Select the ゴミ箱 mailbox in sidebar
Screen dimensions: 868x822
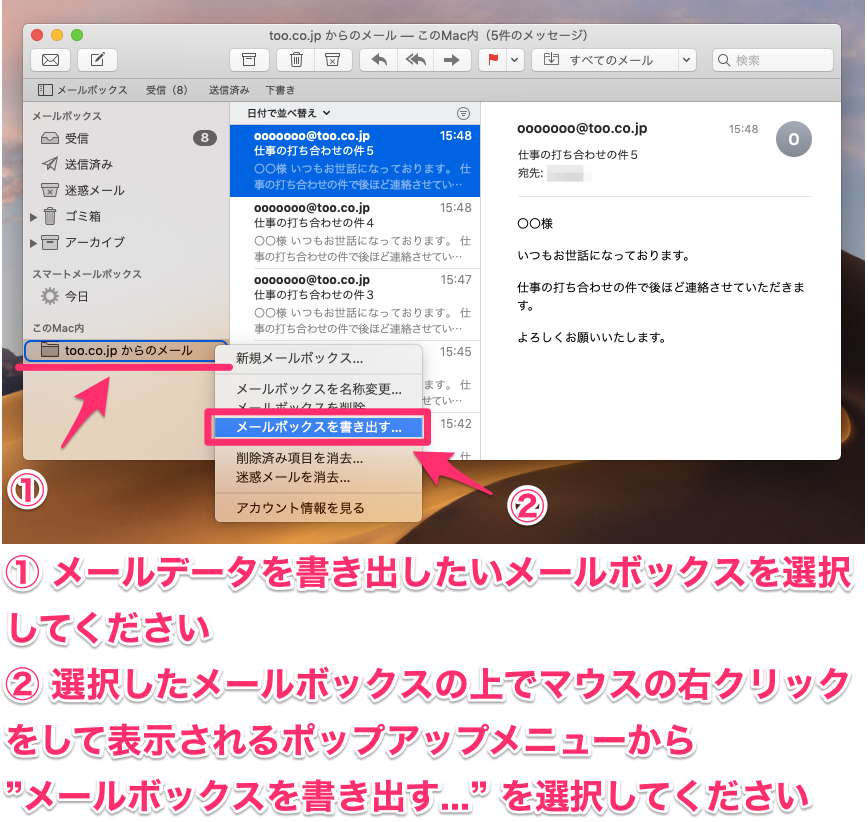tap(126, 216)
